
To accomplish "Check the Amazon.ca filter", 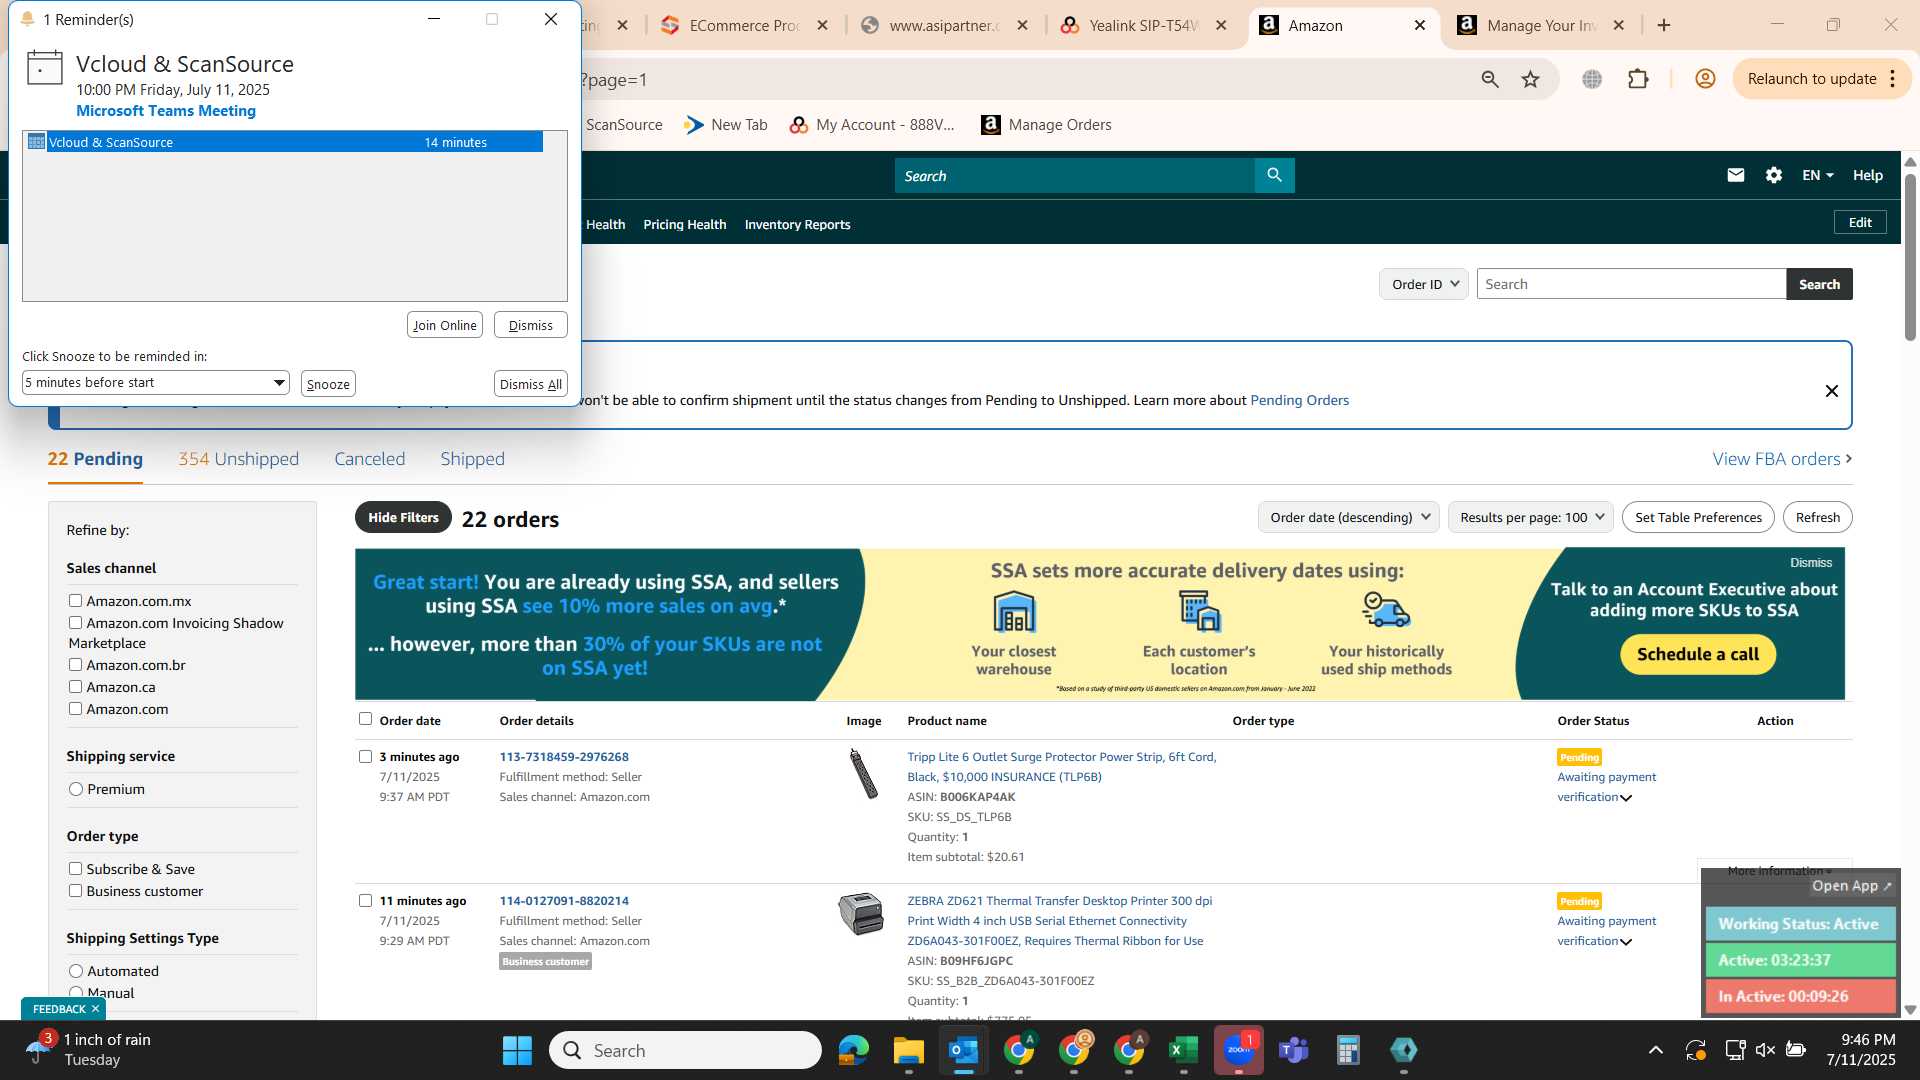I will coord(75,687).
